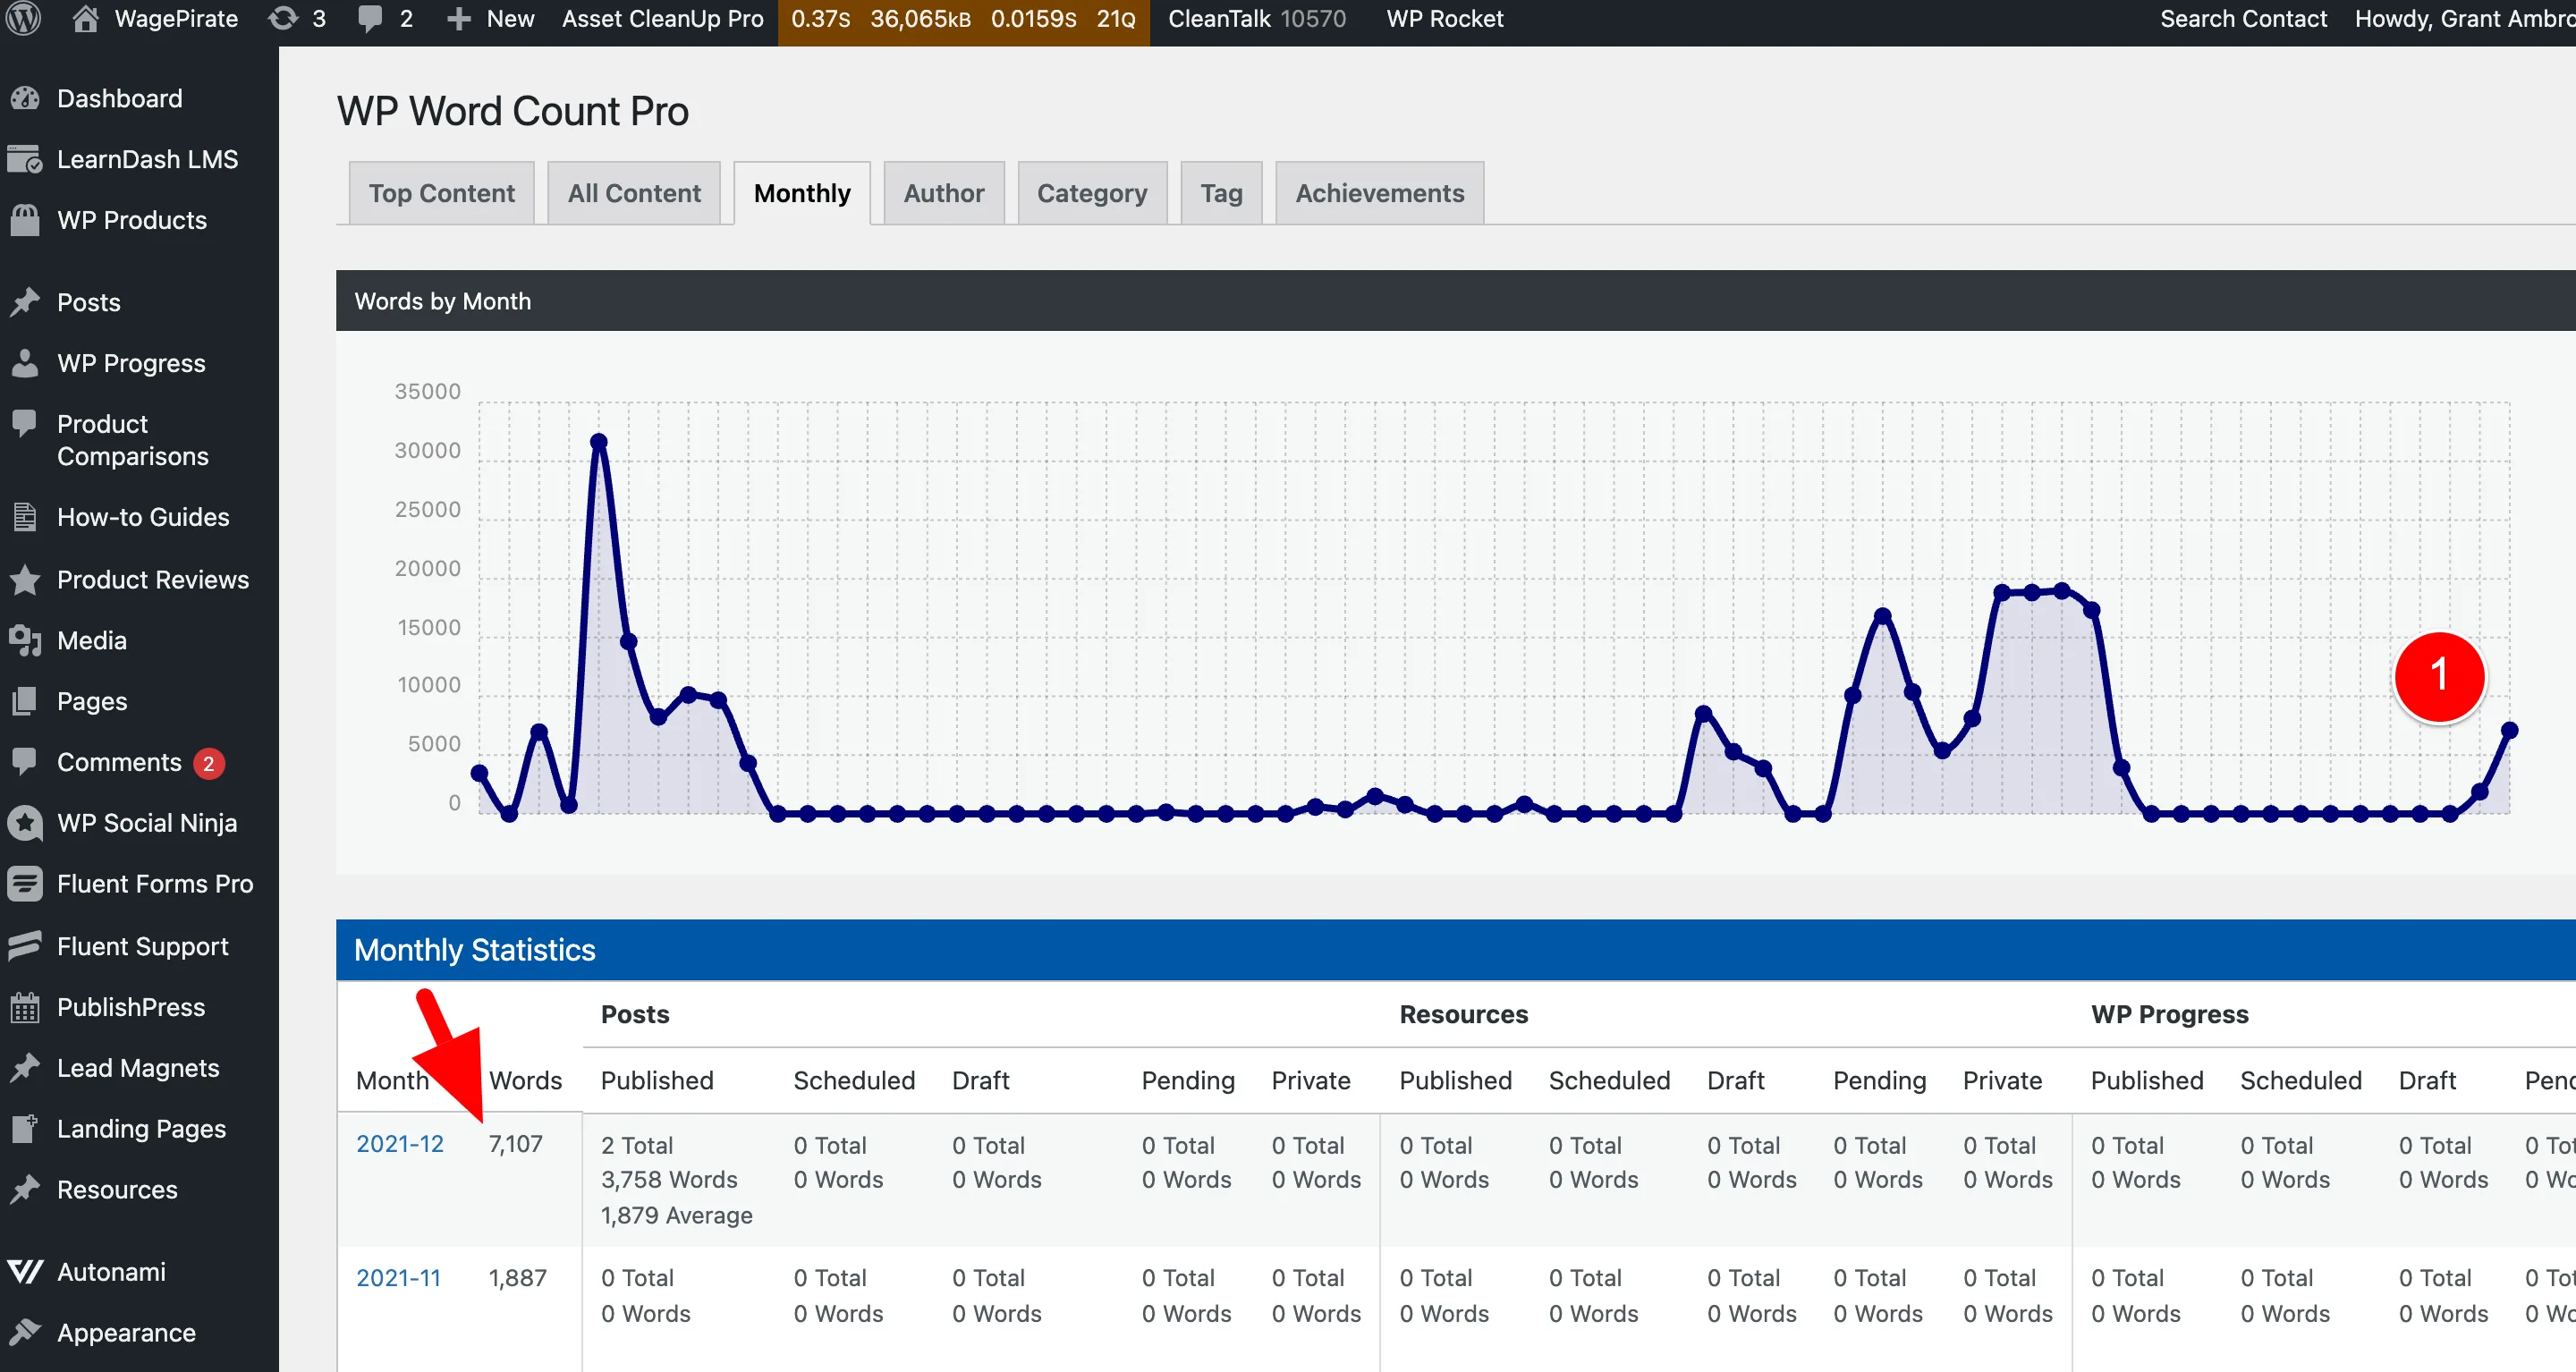Click the plus icon for New
This screenshot has width=2576, height=1372.
pyautogui.click(x=458, y=19)
